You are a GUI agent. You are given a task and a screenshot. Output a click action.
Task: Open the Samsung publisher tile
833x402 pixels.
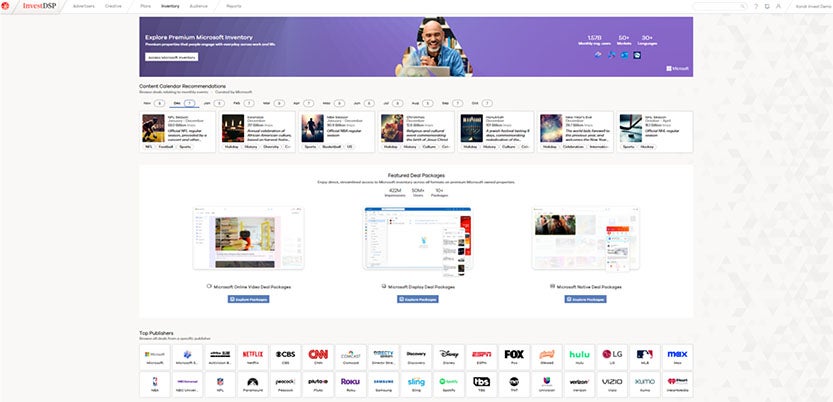click(383, 384)
